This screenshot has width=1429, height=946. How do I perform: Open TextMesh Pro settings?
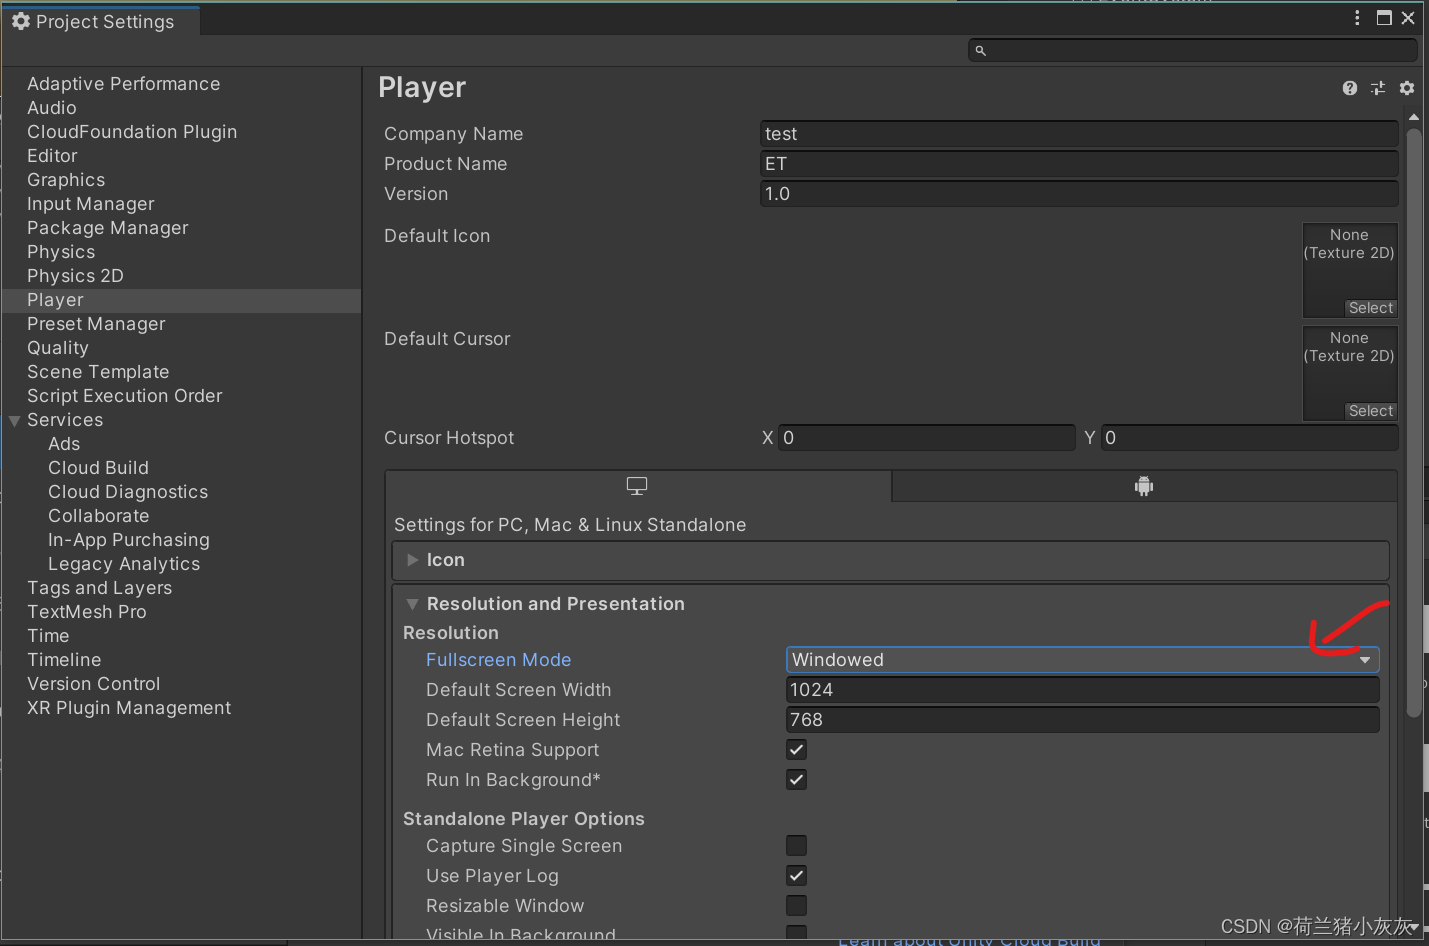[87, 612]
